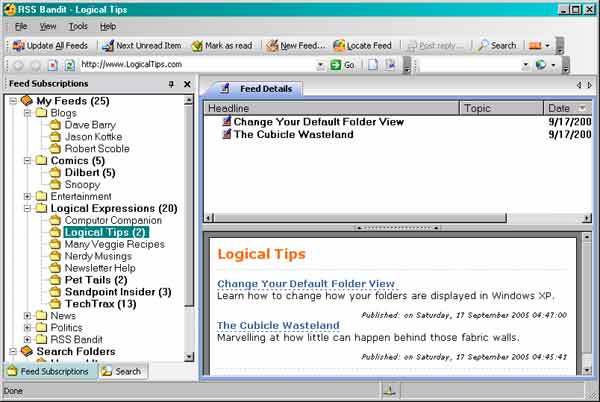
Task: Expand the Entertainment folder
Action: 27,196
